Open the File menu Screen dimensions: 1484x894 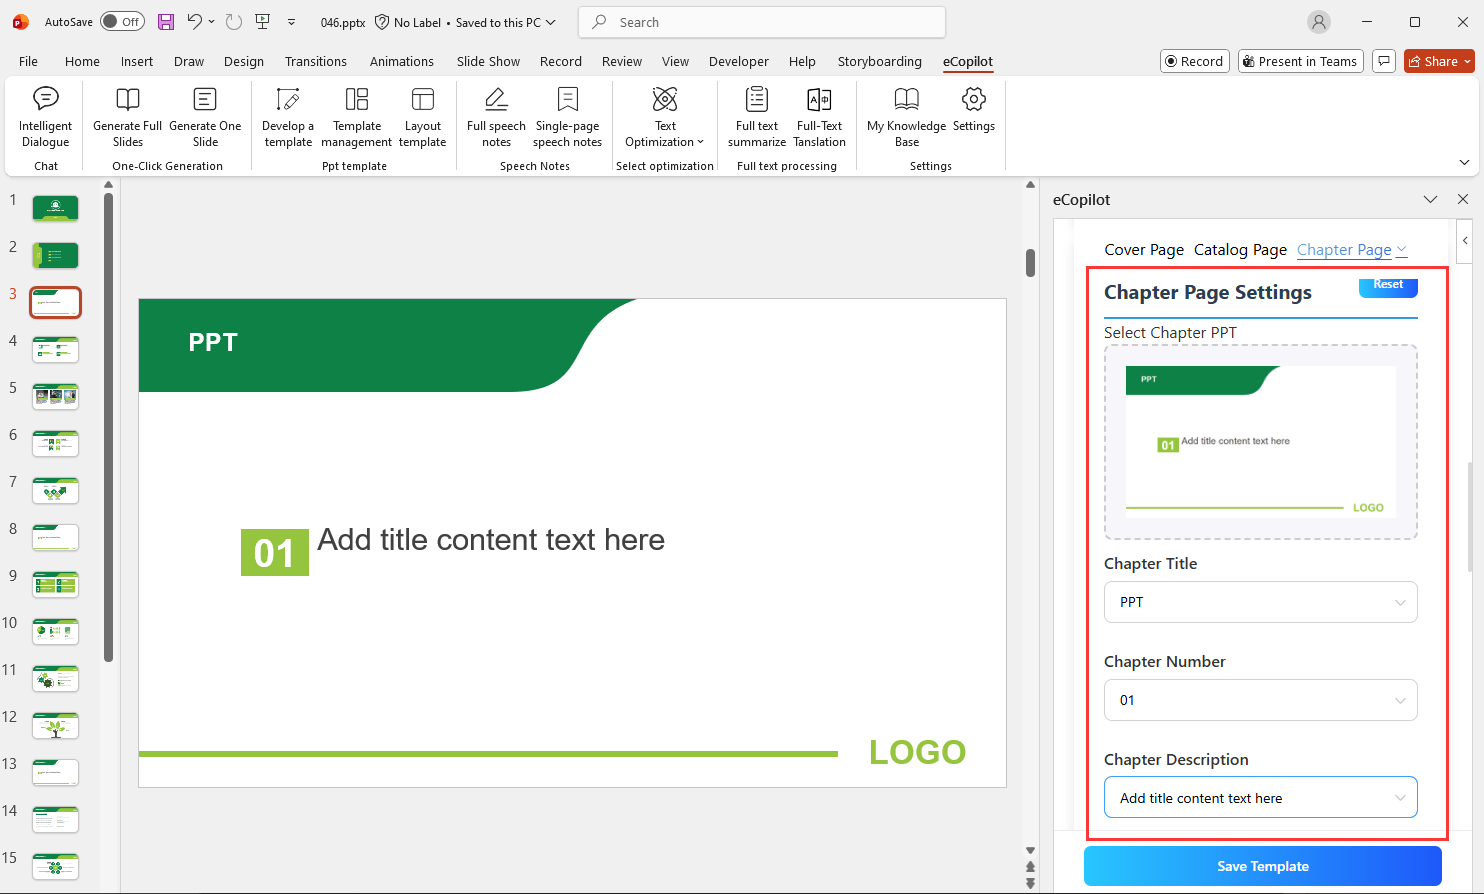(28, 61)
